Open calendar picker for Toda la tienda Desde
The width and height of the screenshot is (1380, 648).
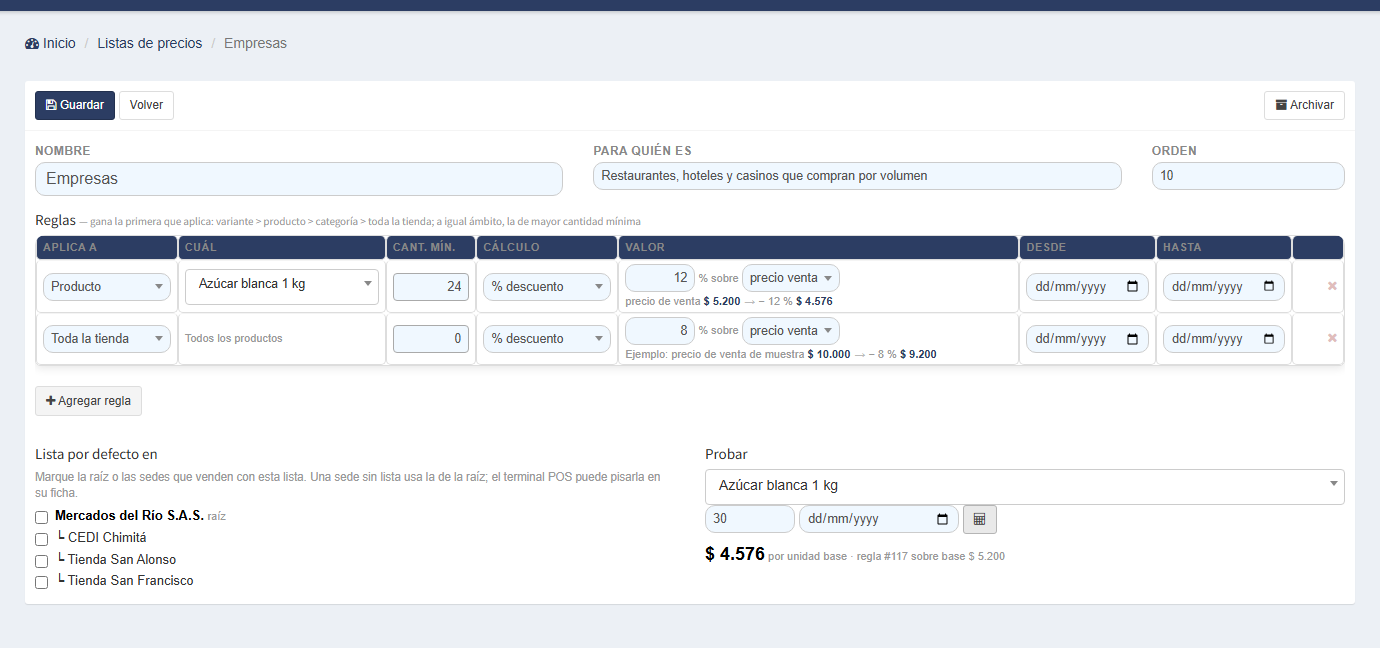[1132, 339]
